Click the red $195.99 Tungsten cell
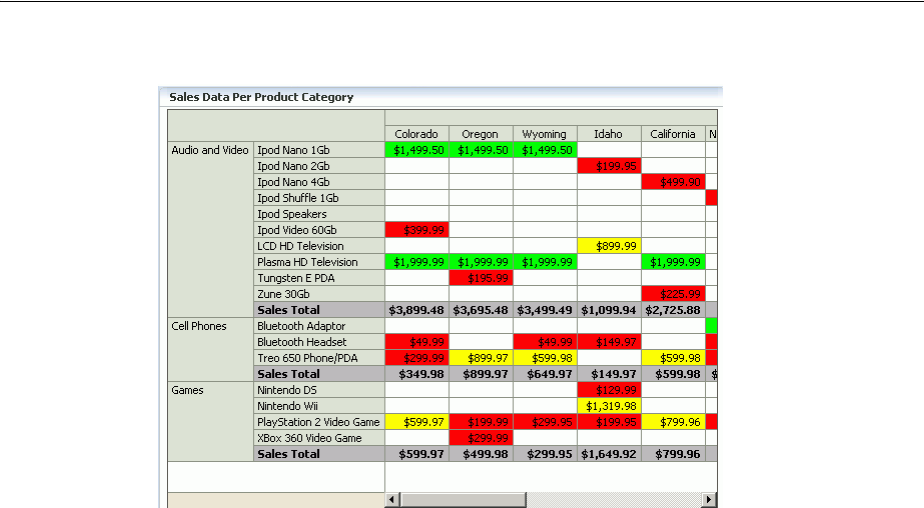This screenshot has height=508, width=924. pyautogui.click(x=481, y=278)
